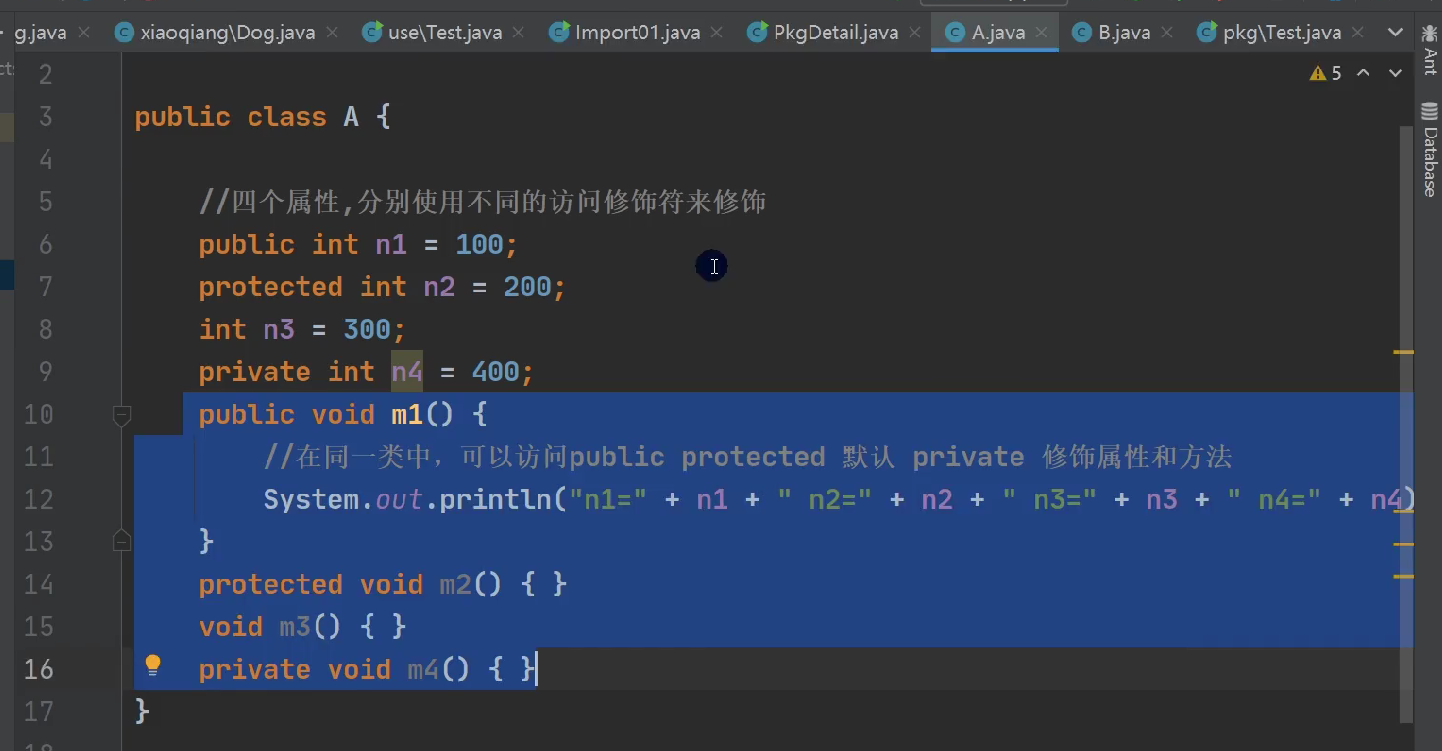
Task: Click the Chinese comment on line 5
Action: (482, 202)
